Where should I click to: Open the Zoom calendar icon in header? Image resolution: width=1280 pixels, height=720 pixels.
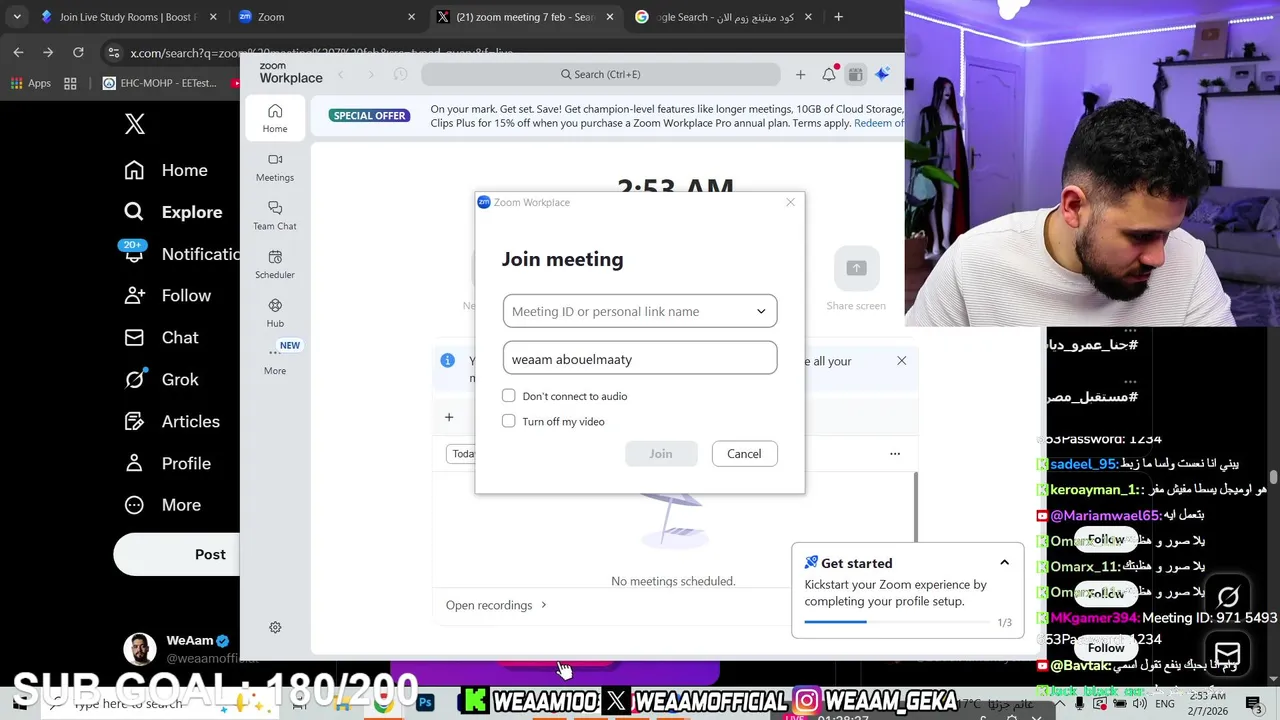tap(855, 74)
